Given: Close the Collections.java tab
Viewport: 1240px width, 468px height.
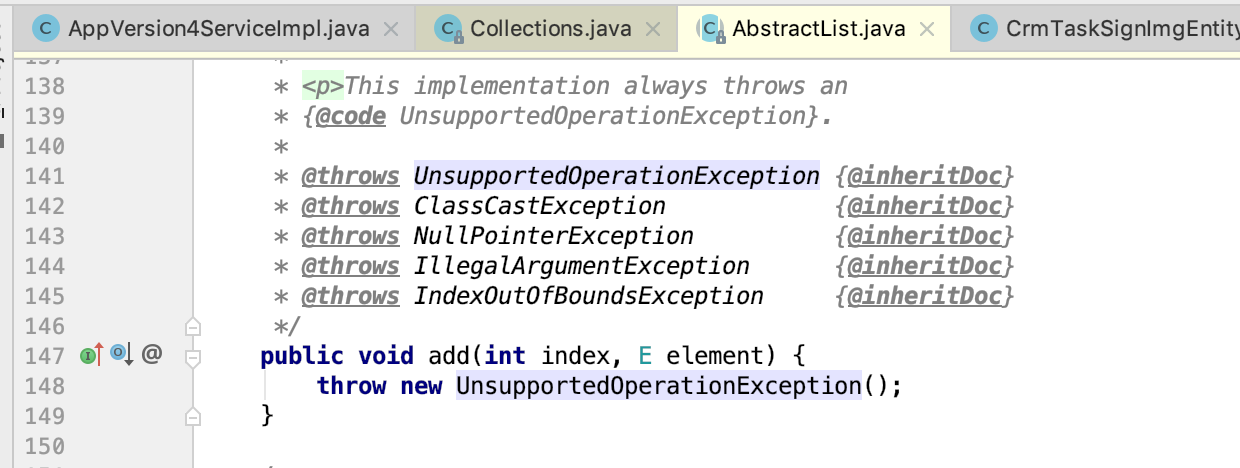Looking at the screenshot, I should pos(654,29).
